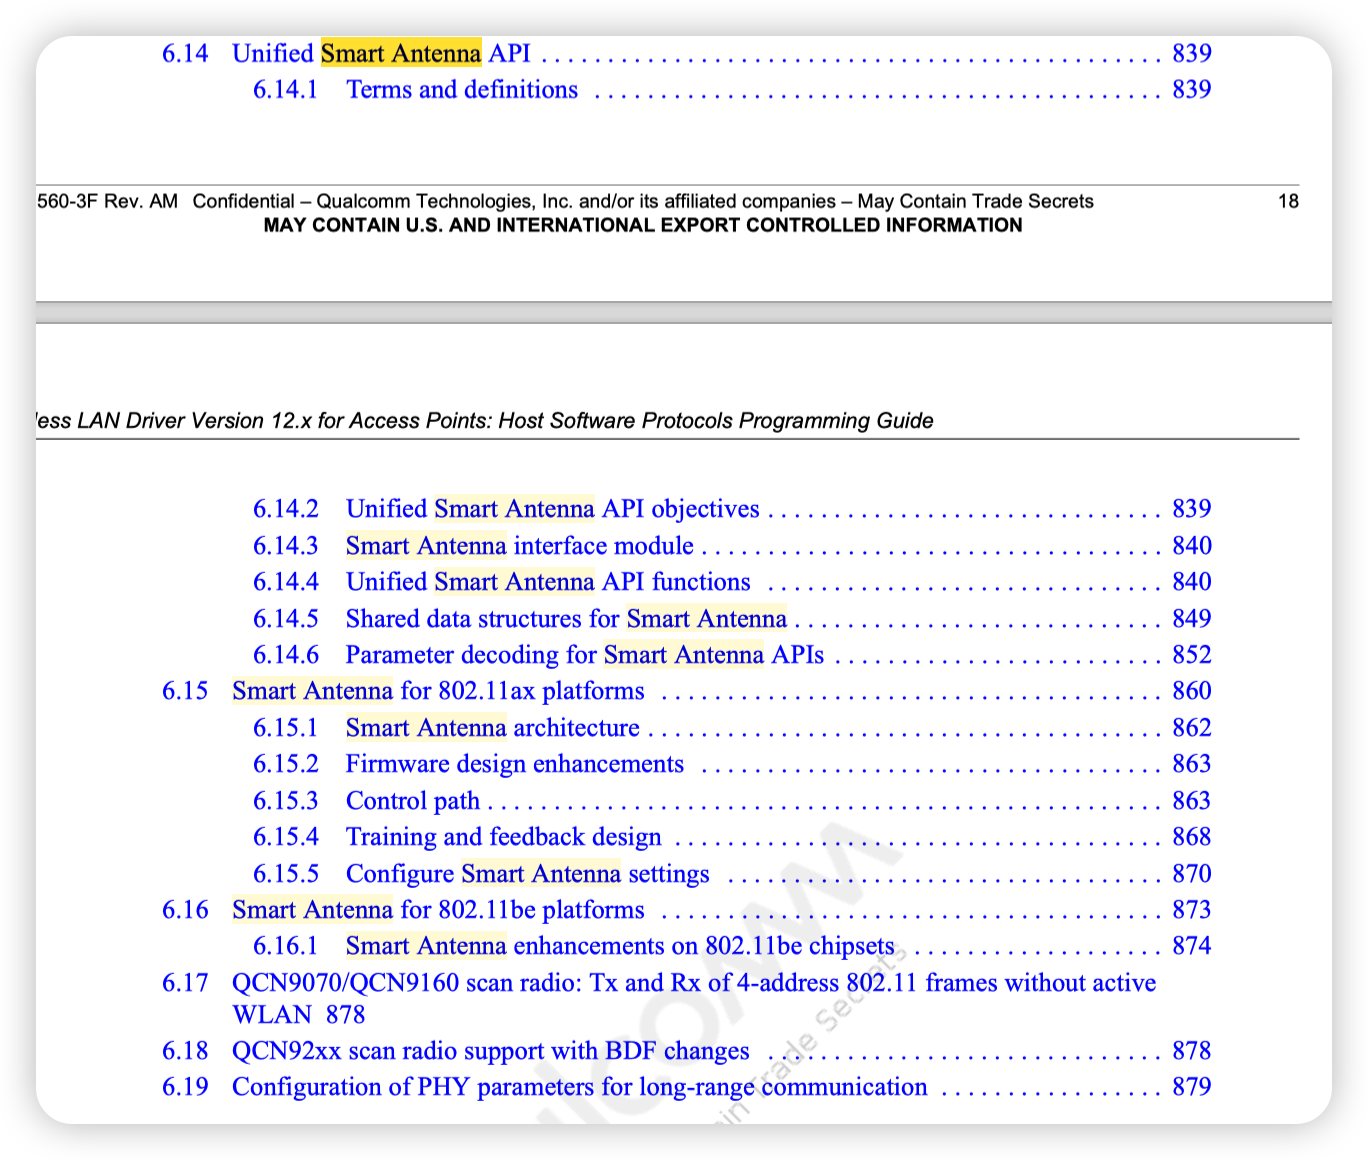Viewport: 1368px width, 1160px height.
Task: Go to Smart Antenna for 802.11ax platforms
Action: point(437,691)
